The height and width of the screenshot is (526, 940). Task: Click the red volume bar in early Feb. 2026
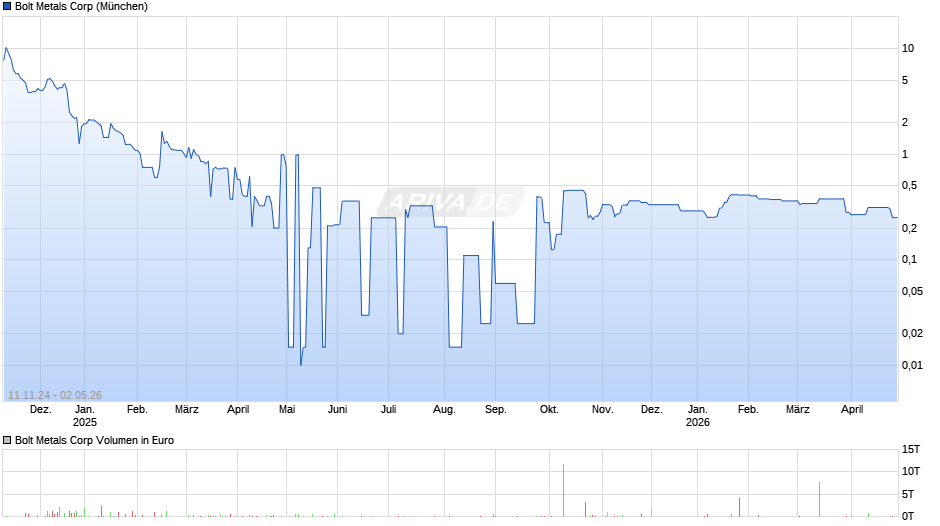pyautogui.click(x=740, y=507)
